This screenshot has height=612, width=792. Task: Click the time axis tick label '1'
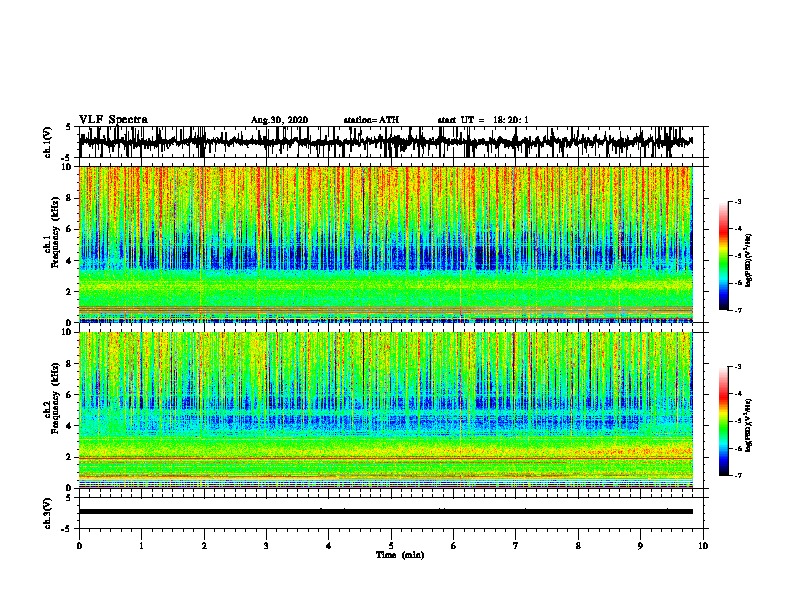coord(141,546)
